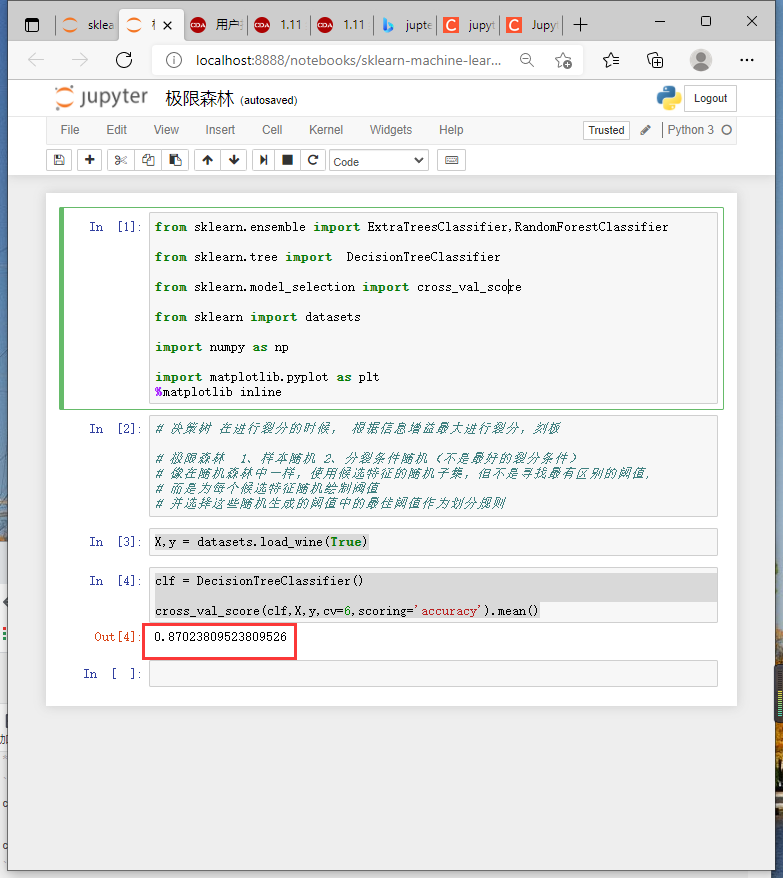Open the Kernel menu
783x878 pixels.
click(x=326, y=130)
